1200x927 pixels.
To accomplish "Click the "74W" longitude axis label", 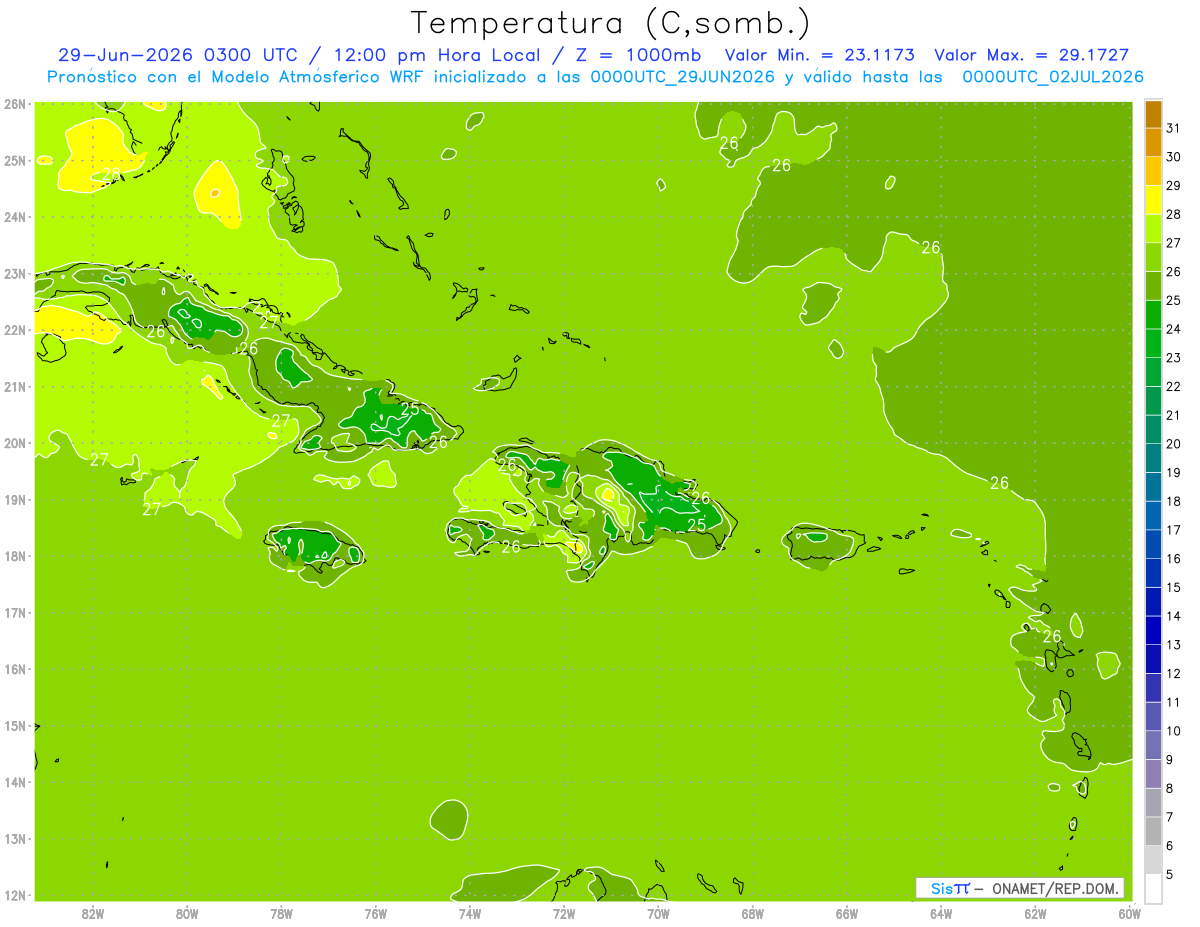I will (470, 913).
